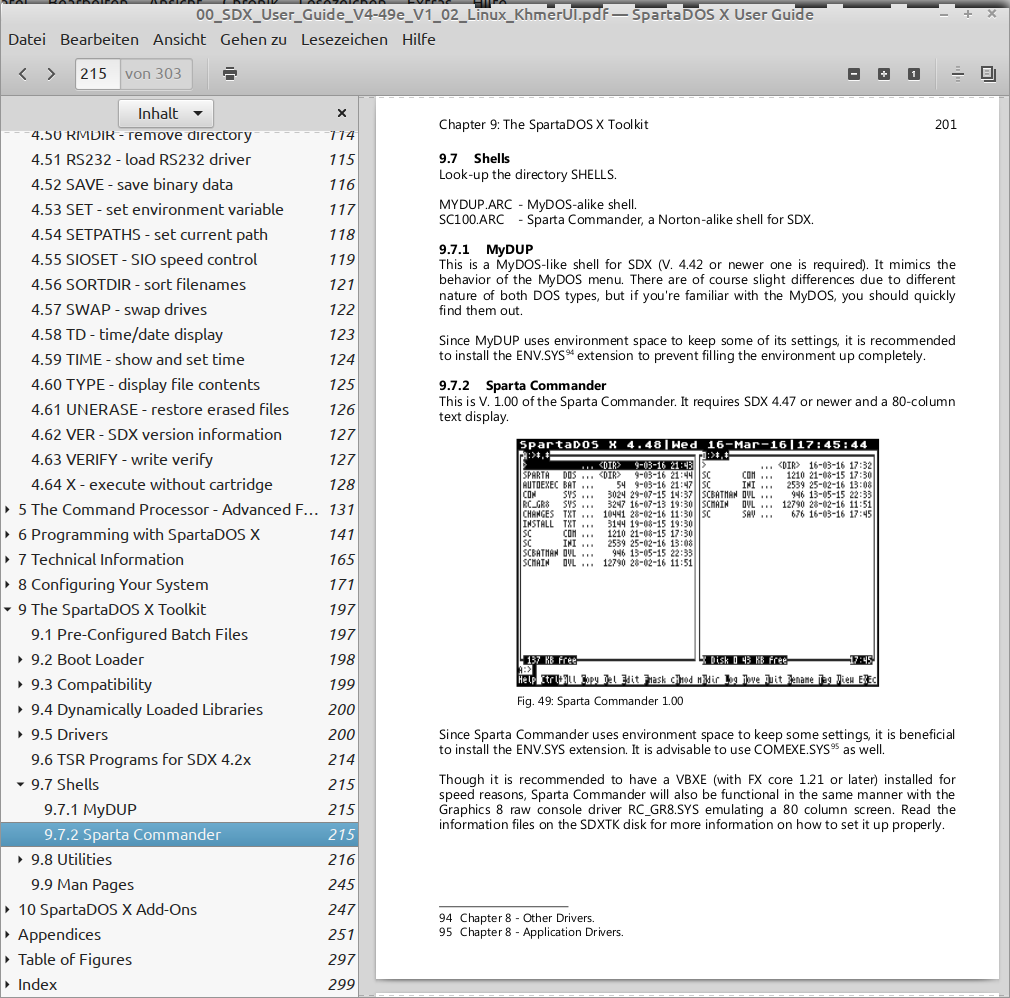Expand section 9.5 Drivers

point(20,735)
